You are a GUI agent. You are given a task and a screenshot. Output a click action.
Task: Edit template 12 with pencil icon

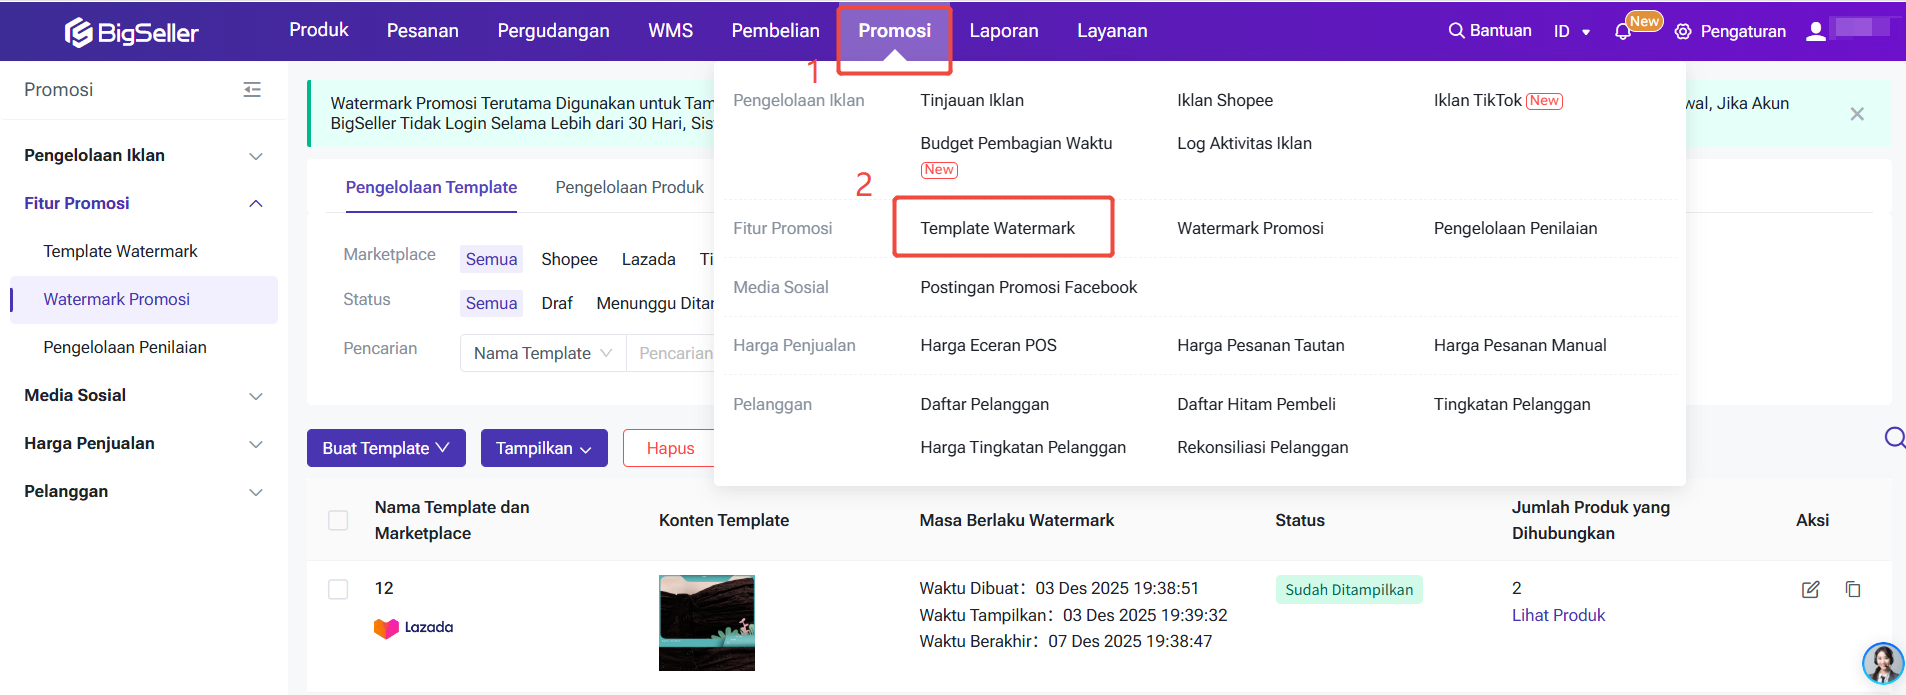pos(1810,589)
